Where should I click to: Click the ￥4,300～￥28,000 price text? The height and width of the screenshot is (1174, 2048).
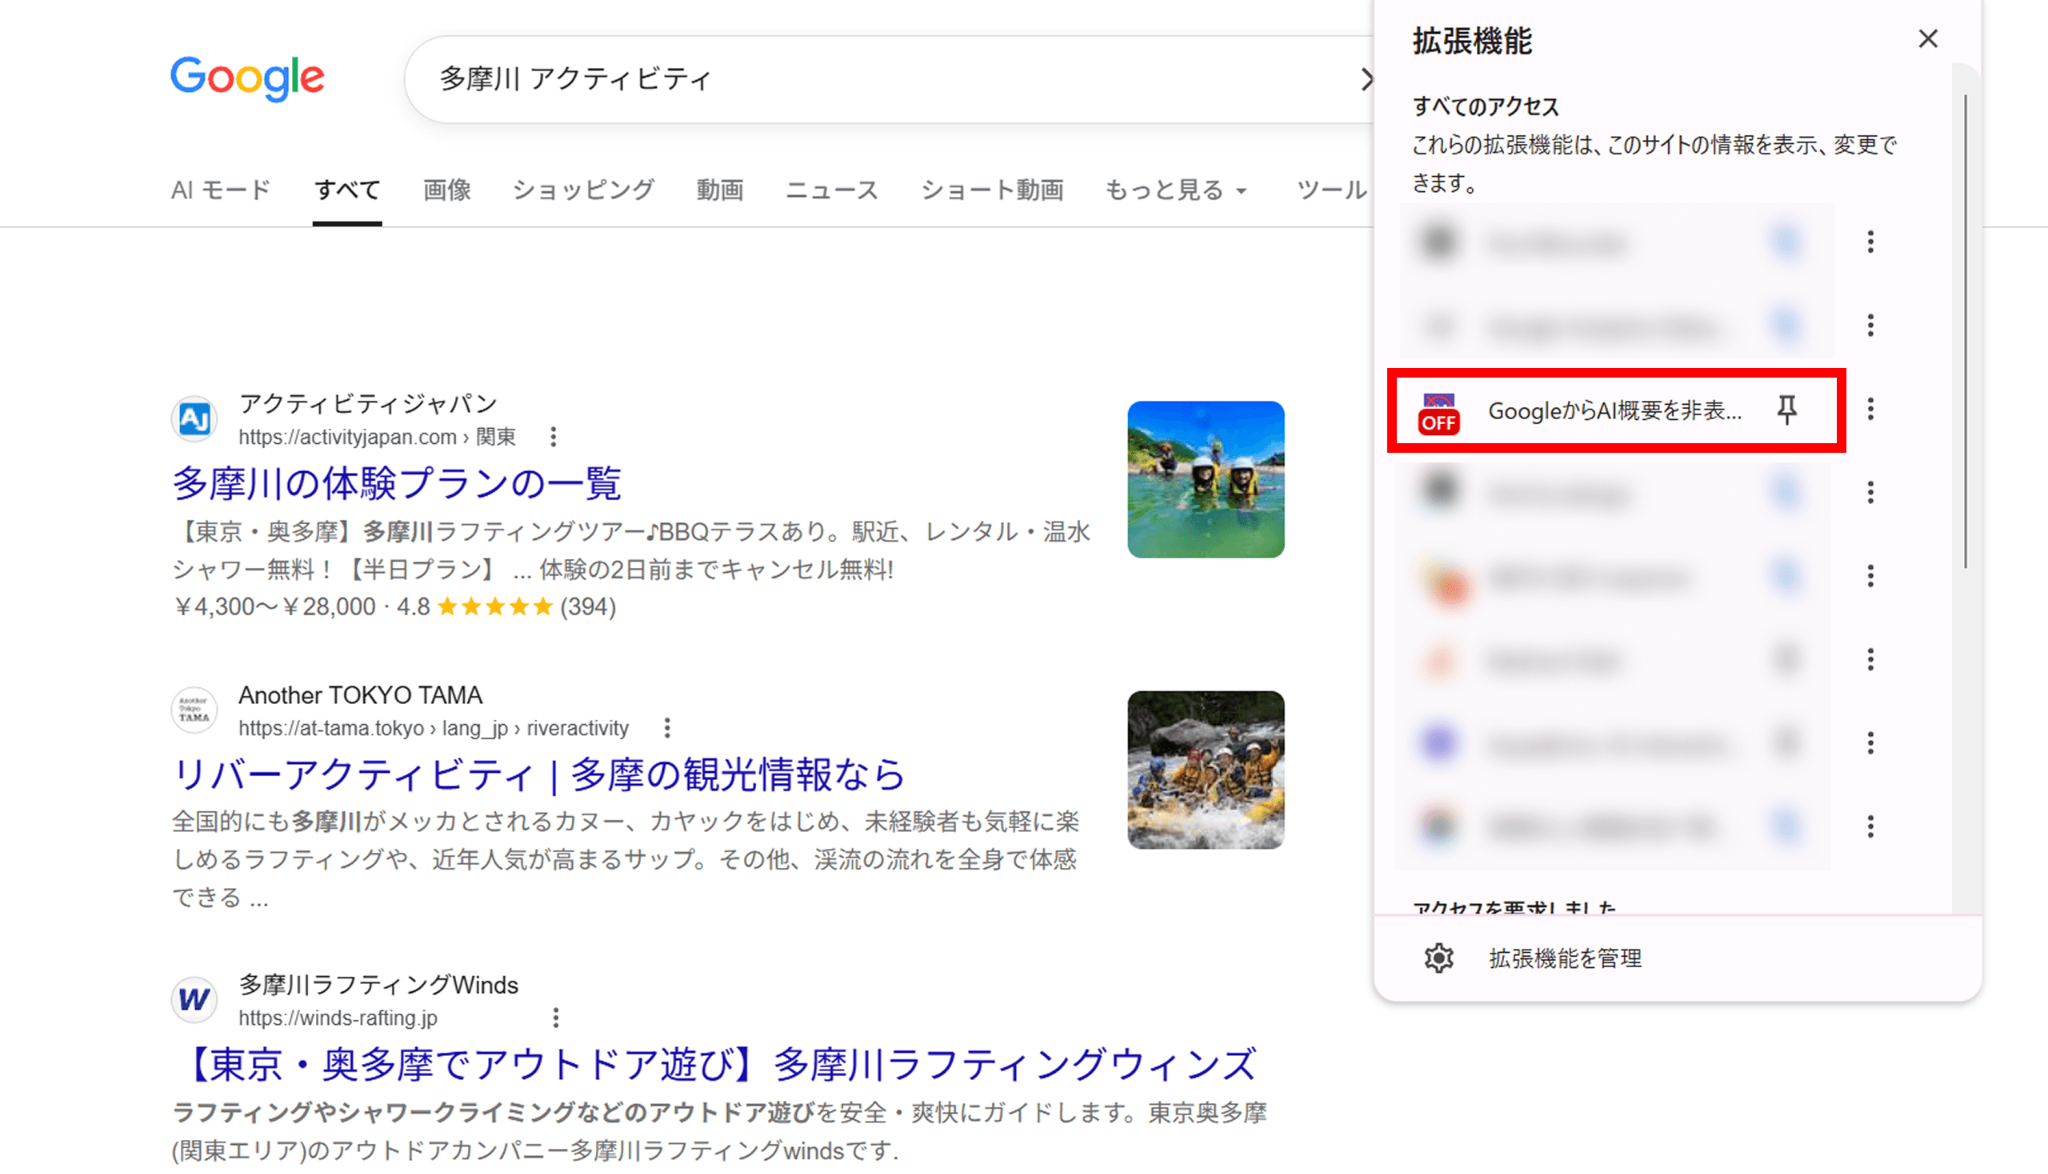click(x=274, y=607)
